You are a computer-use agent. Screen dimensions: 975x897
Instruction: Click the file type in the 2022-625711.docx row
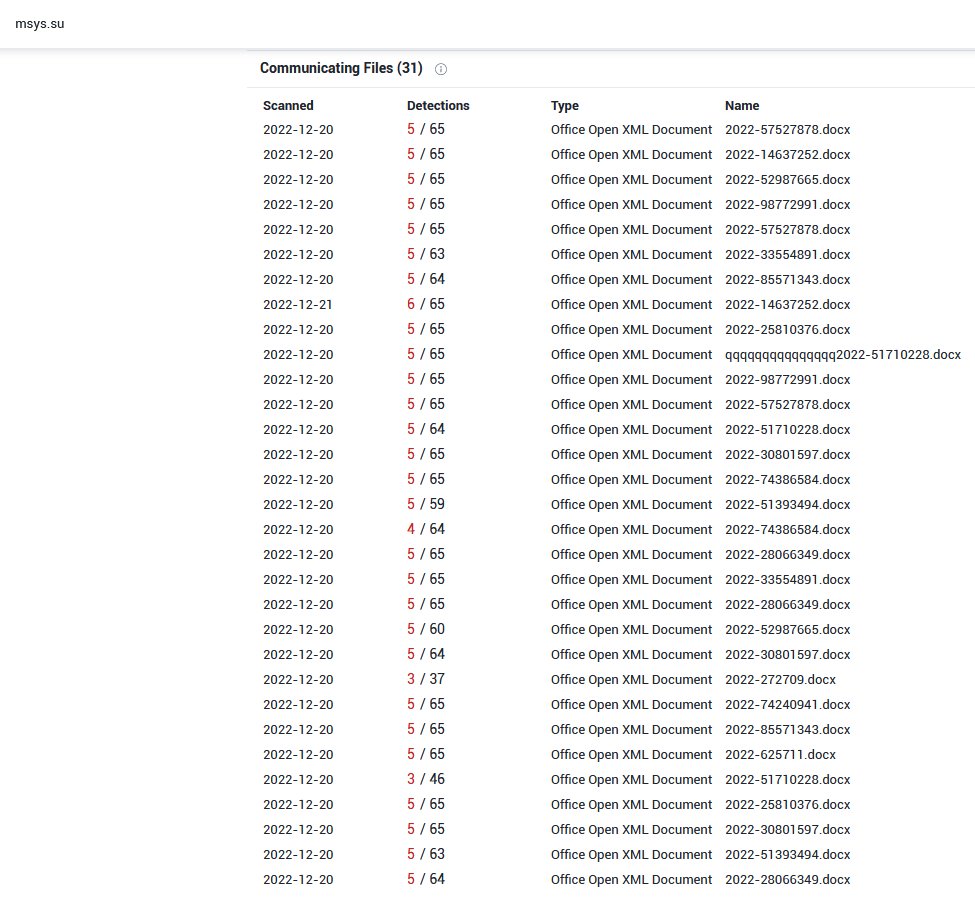click(631, 755)
